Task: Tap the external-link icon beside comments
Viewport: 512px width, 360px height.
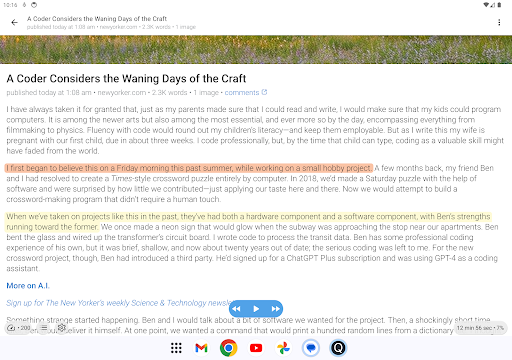Action: point(264,92)
